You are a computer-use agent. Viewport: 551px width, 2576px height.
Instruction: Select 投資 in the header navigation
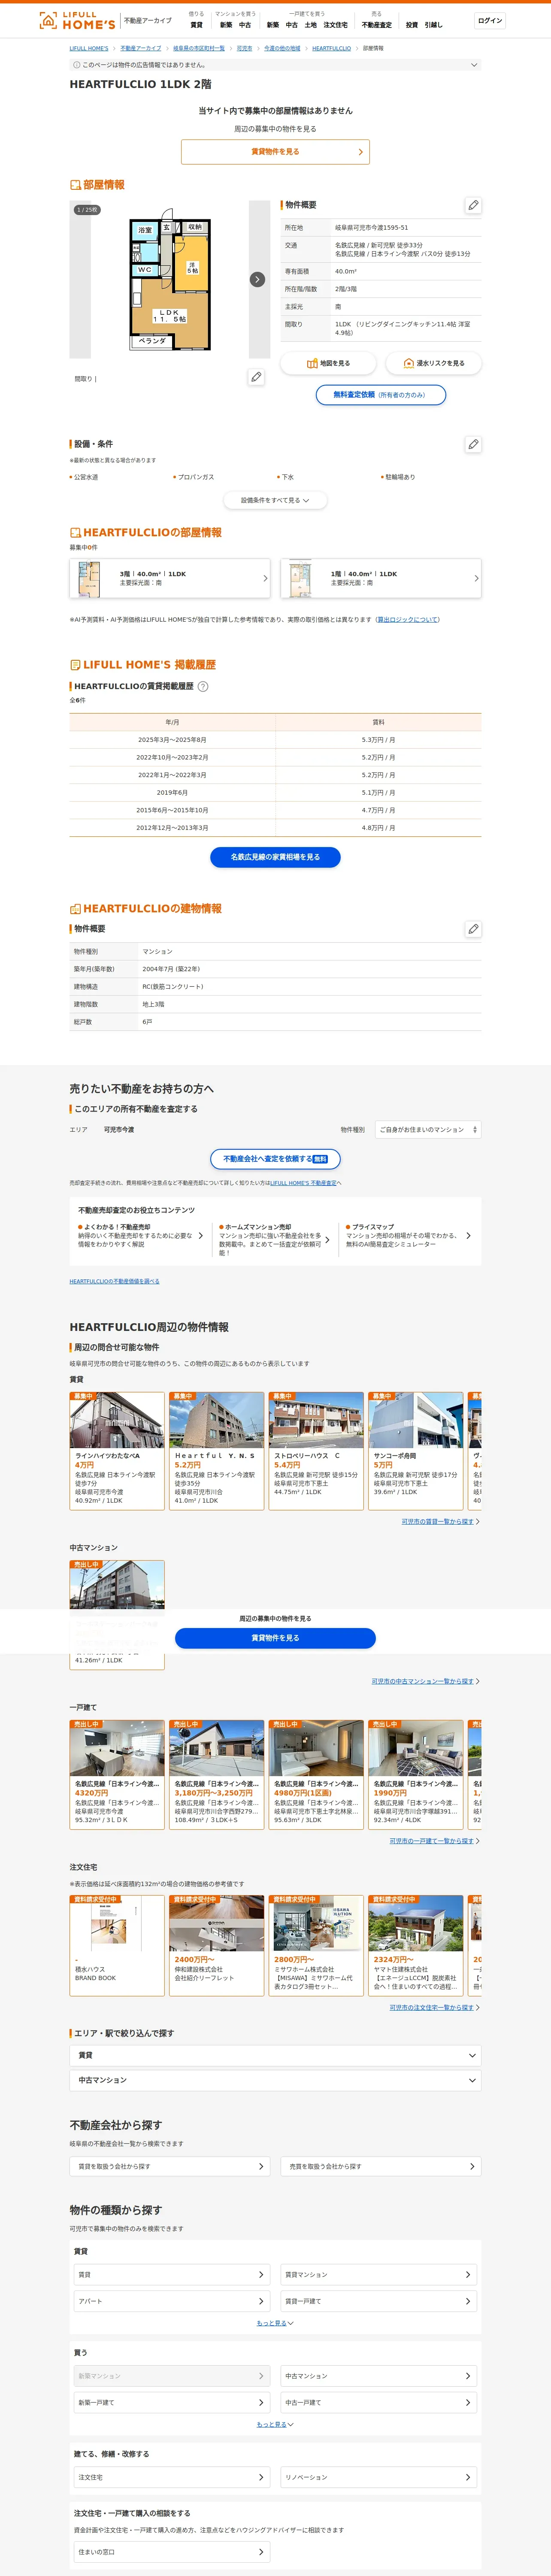pyautogui.click(x=412, y=25)
